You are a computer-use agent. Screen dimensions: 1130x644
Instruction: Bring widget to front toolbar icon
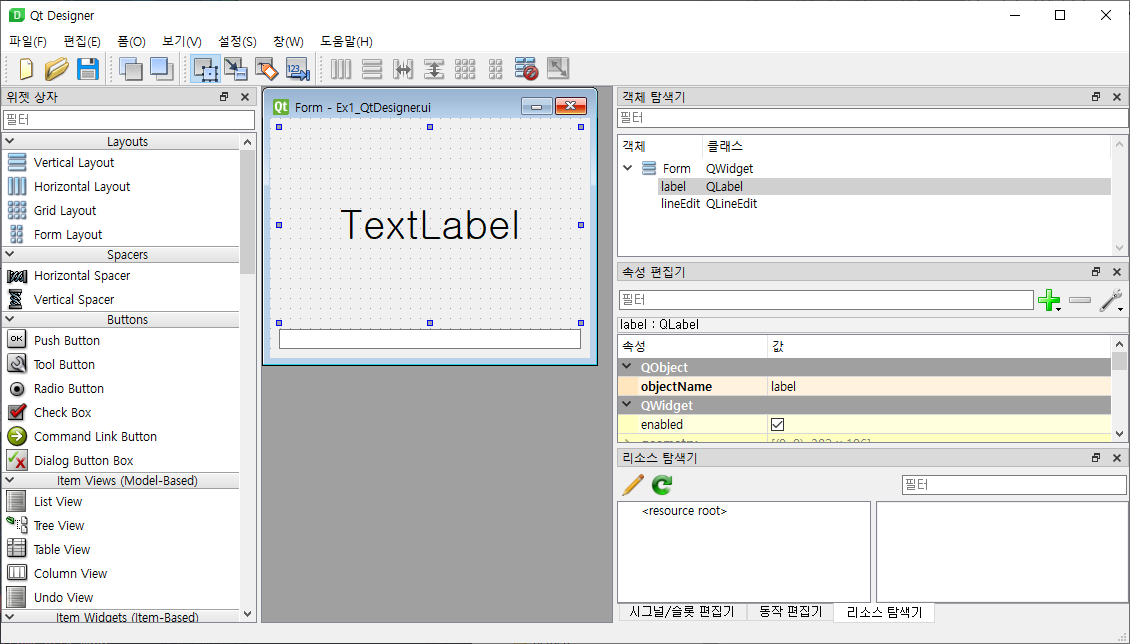[x=161, y=69]
